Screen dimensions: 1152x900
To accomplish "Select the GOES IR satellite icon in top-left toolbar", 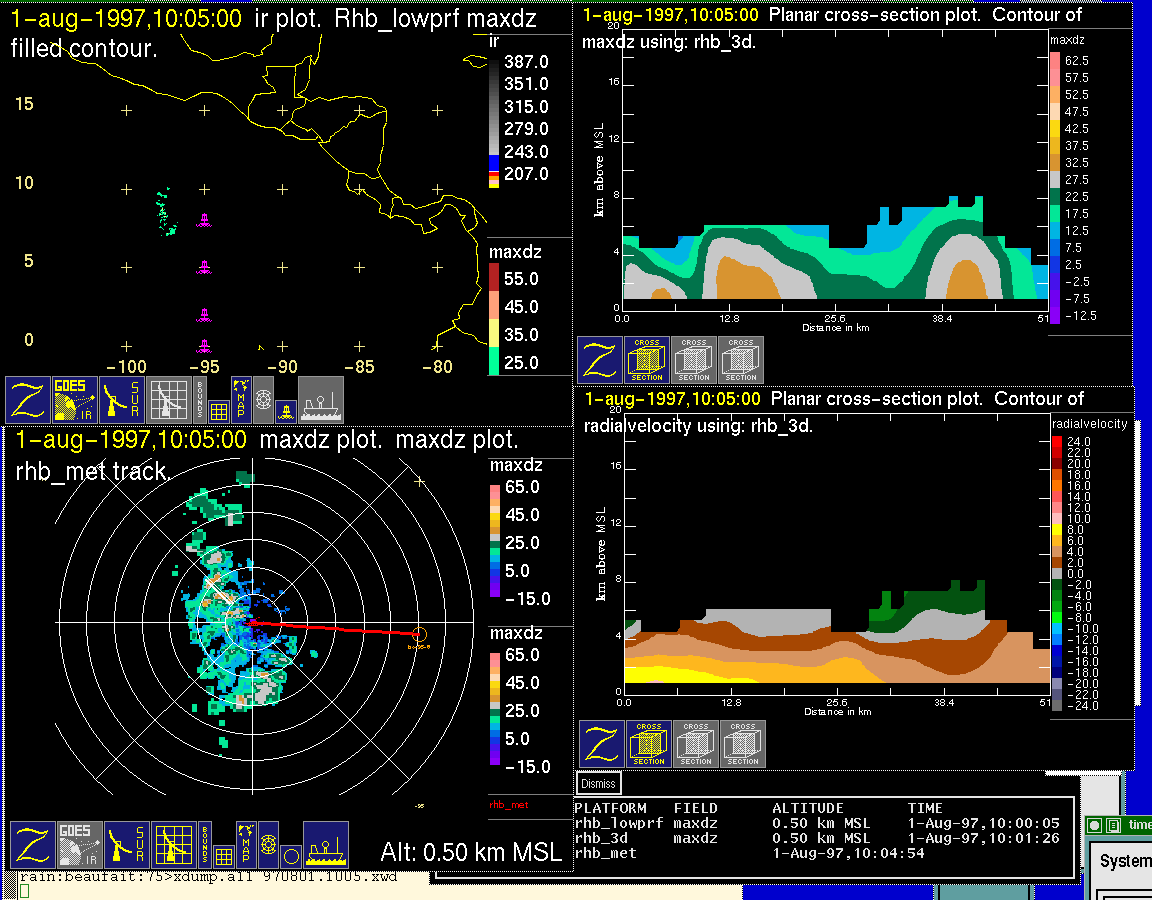I will pyautogui.click(x=76, y=400).
